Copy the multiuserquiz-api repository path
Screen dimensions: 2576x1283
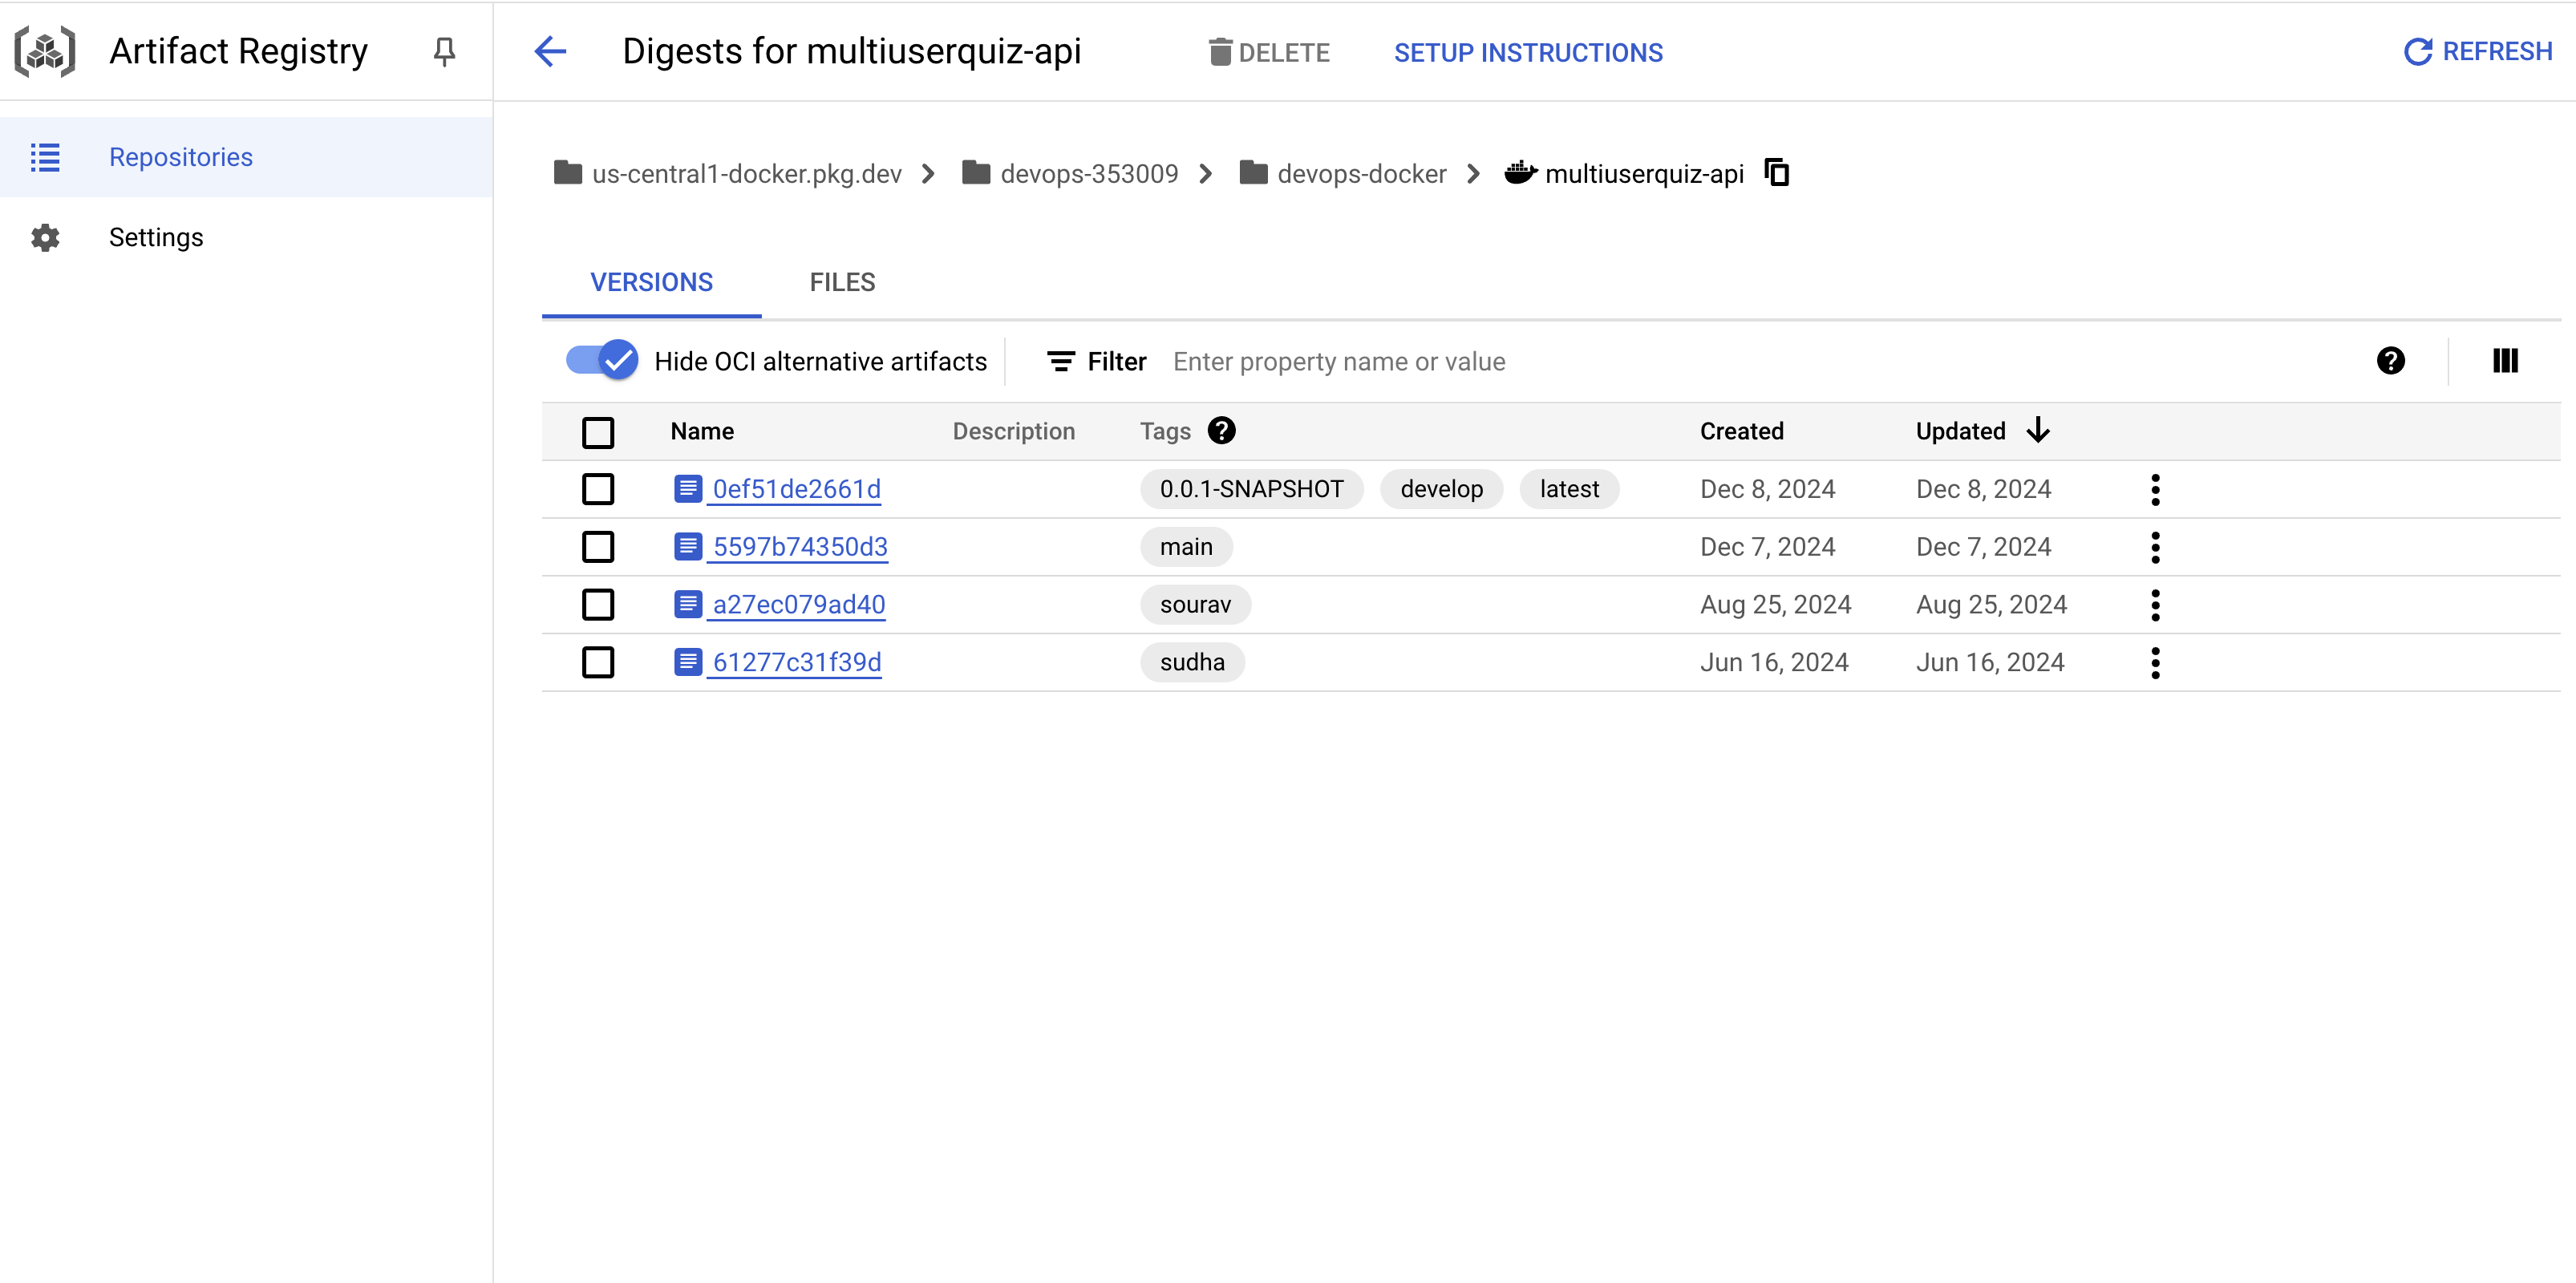click(x=1777, y=172)
